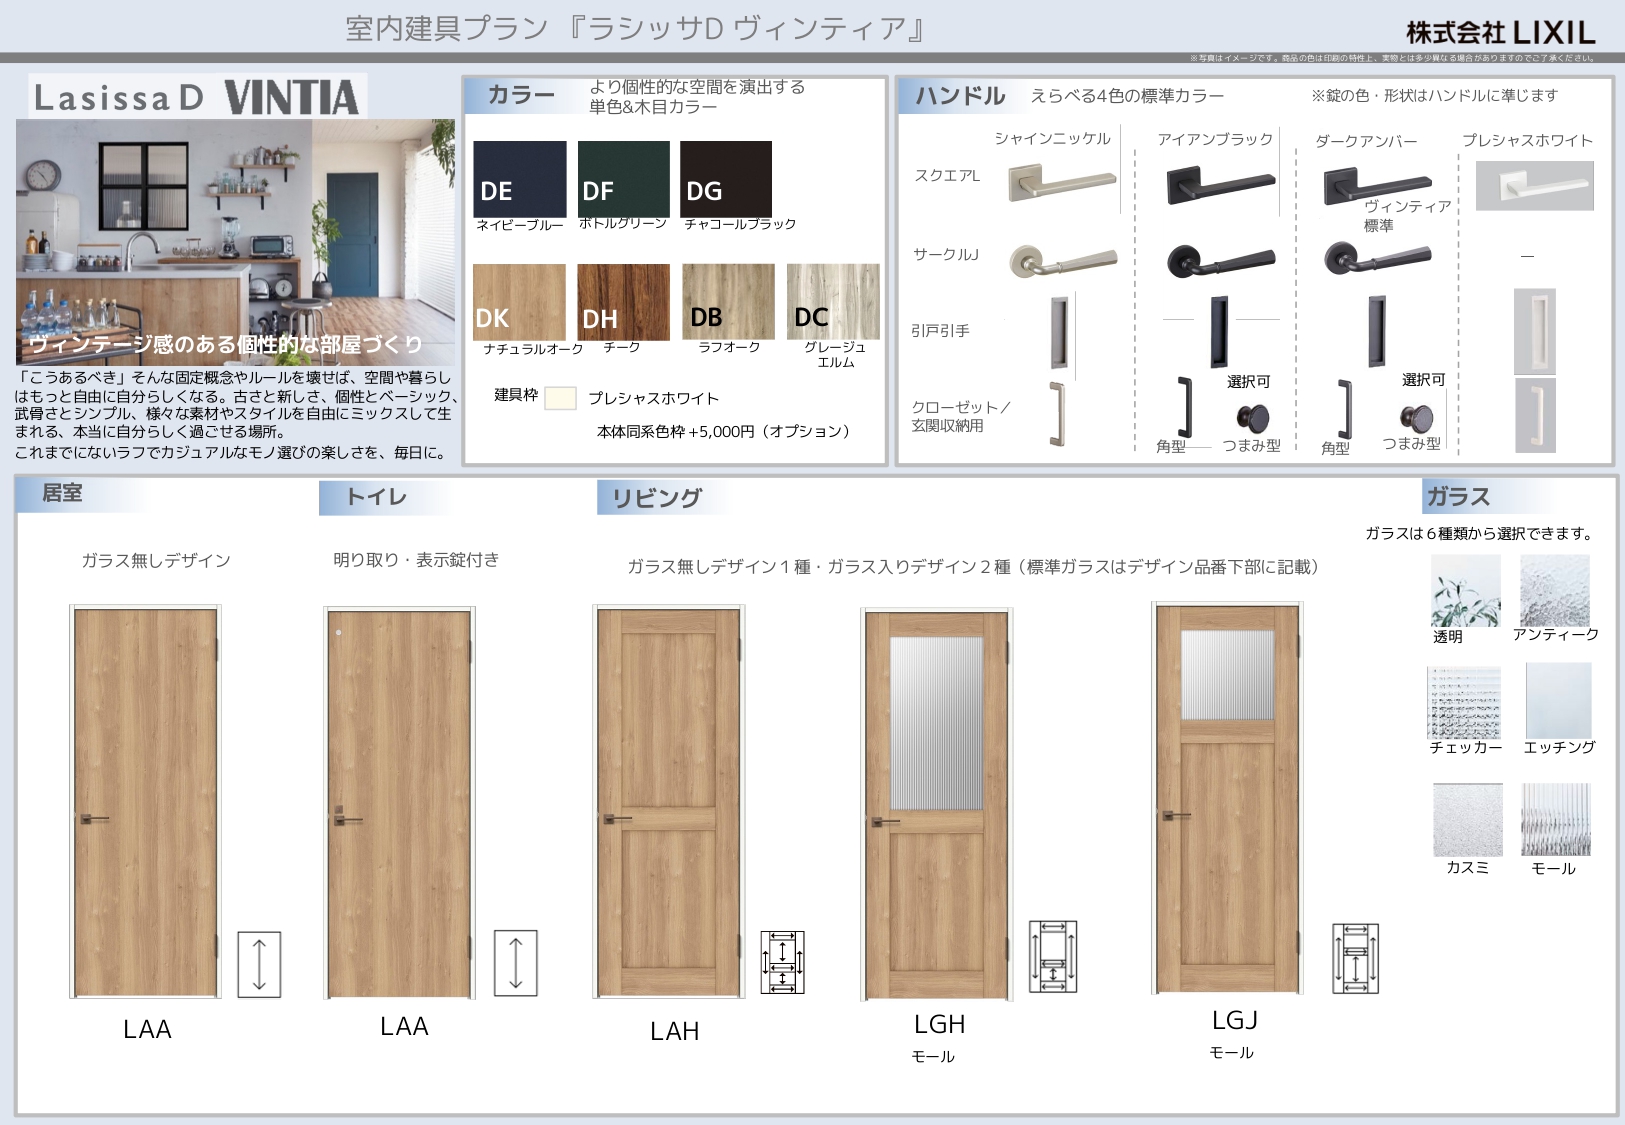Select the トイレ section header
This screenshot has width=1625, height=1125.
pos(377,497)
